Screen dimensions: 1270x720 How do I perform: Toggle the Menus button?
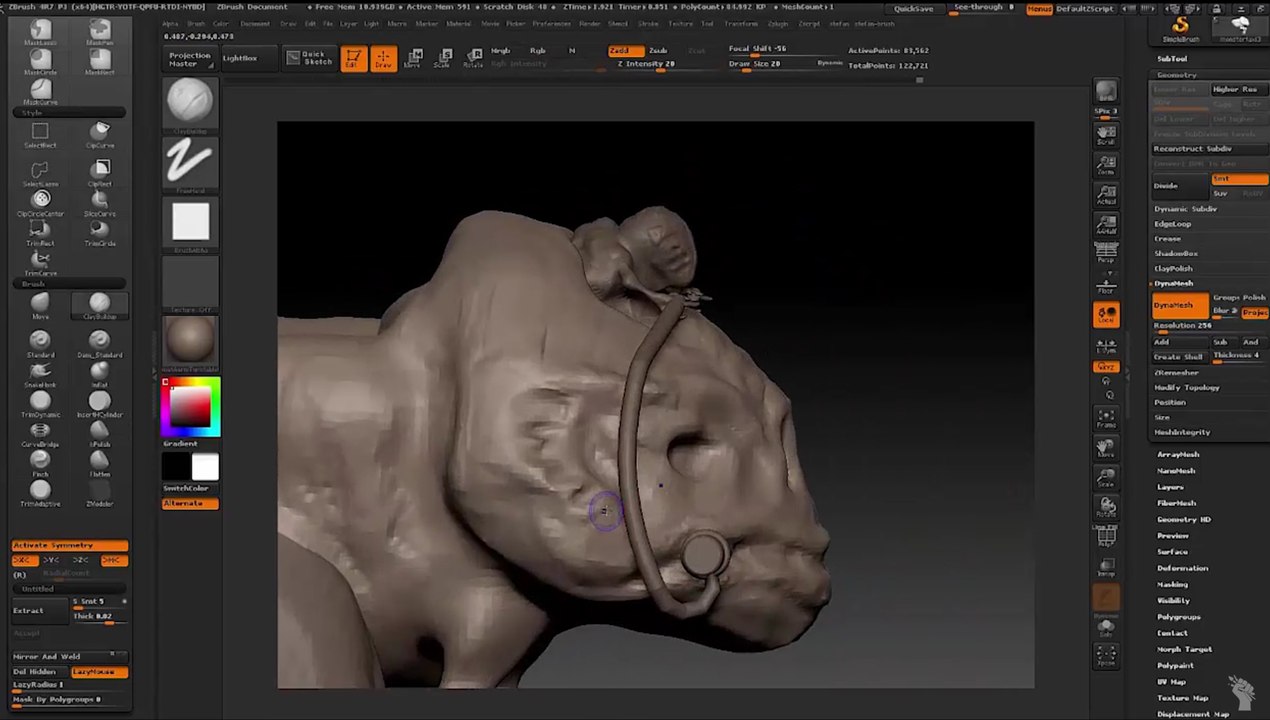coord(1039,8)
